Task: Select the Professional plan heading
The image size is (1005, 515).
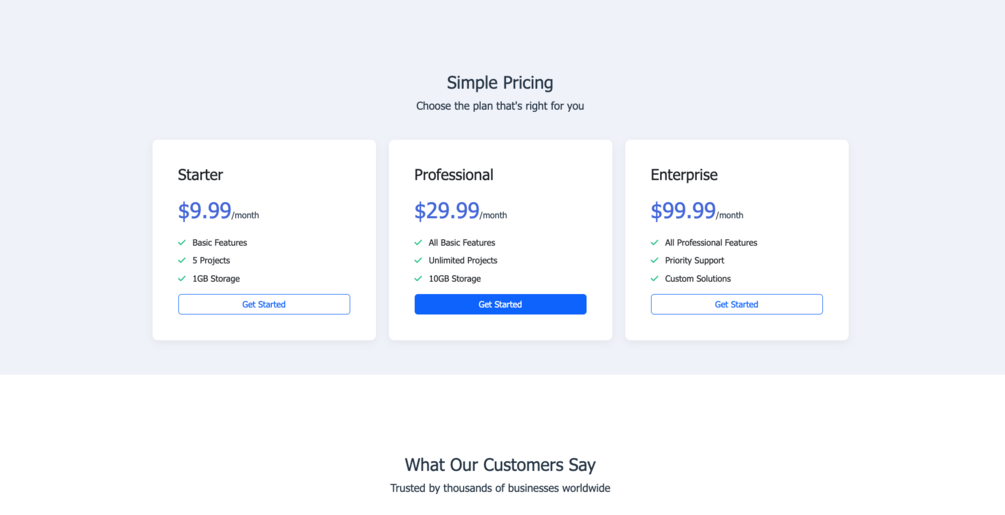Action: (x=454, y=175)
